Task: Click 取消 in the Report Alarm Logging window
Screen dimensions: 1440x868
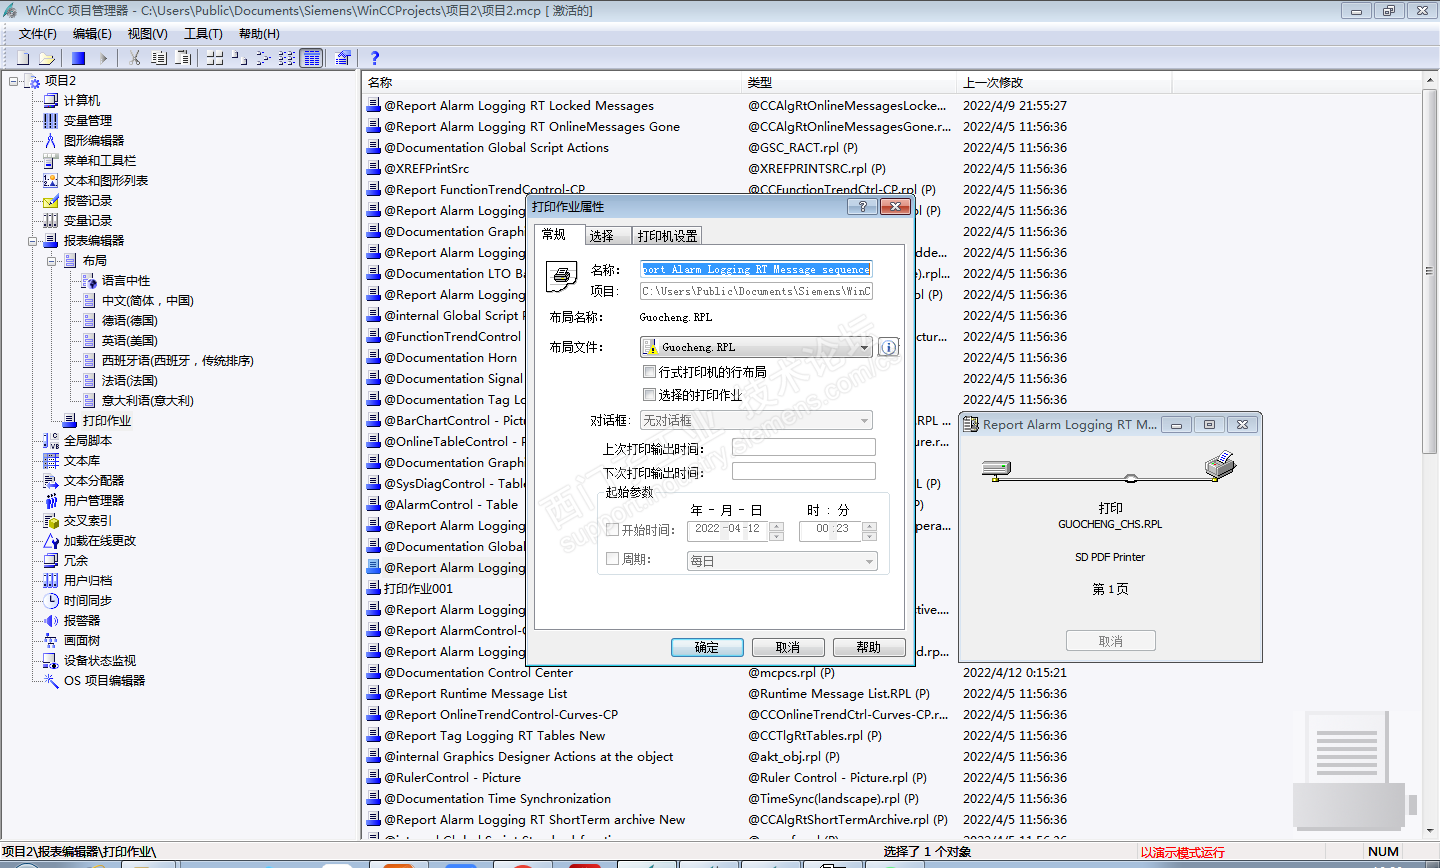Action: pyautogui.click(x=1111, y=641)
